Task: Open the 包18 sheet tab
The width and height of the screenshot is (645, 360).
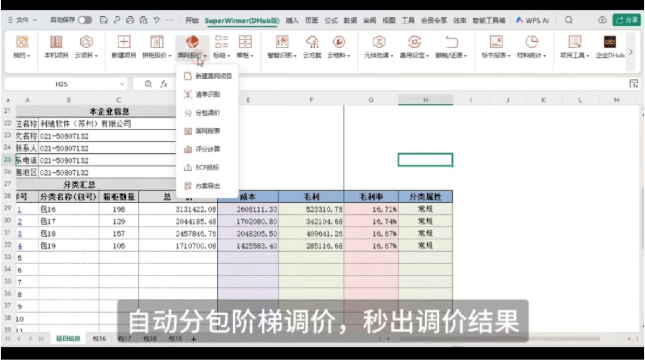Action: (x=150, y=339)
